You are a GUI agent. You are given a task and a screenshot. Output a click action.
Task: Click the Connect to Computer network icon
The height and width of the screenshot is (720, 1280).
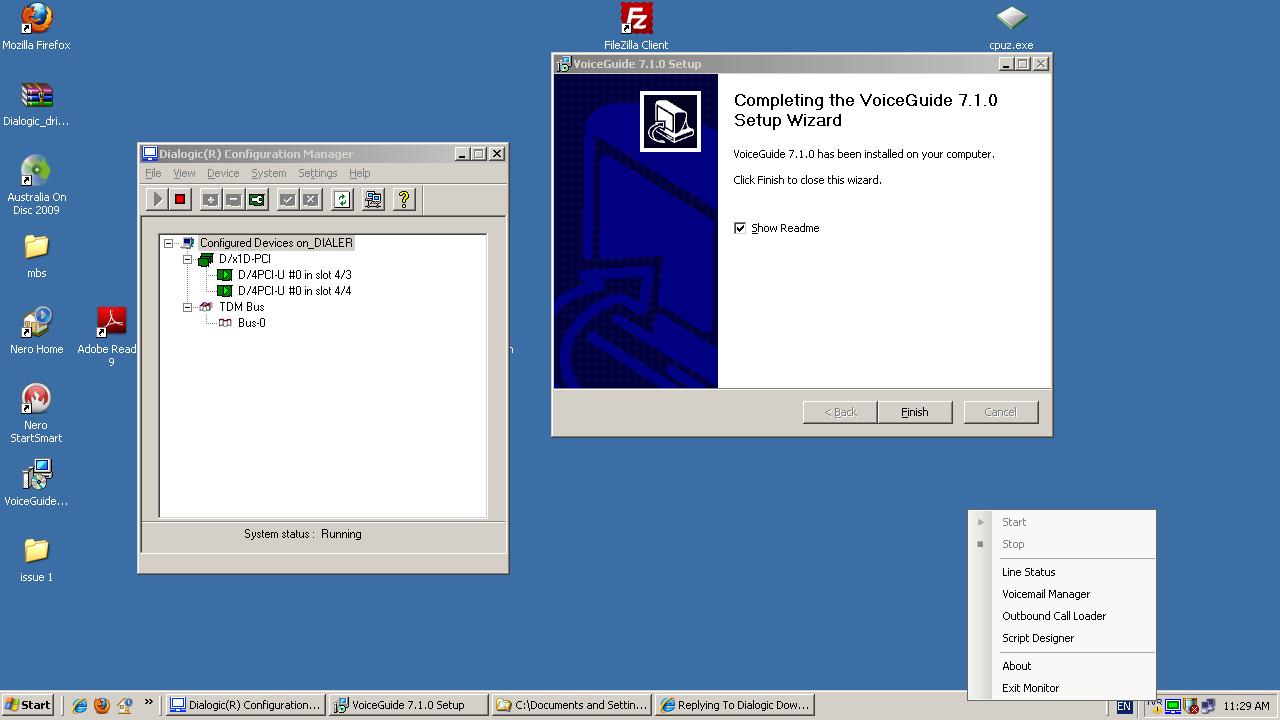click(x=373, y=200)
